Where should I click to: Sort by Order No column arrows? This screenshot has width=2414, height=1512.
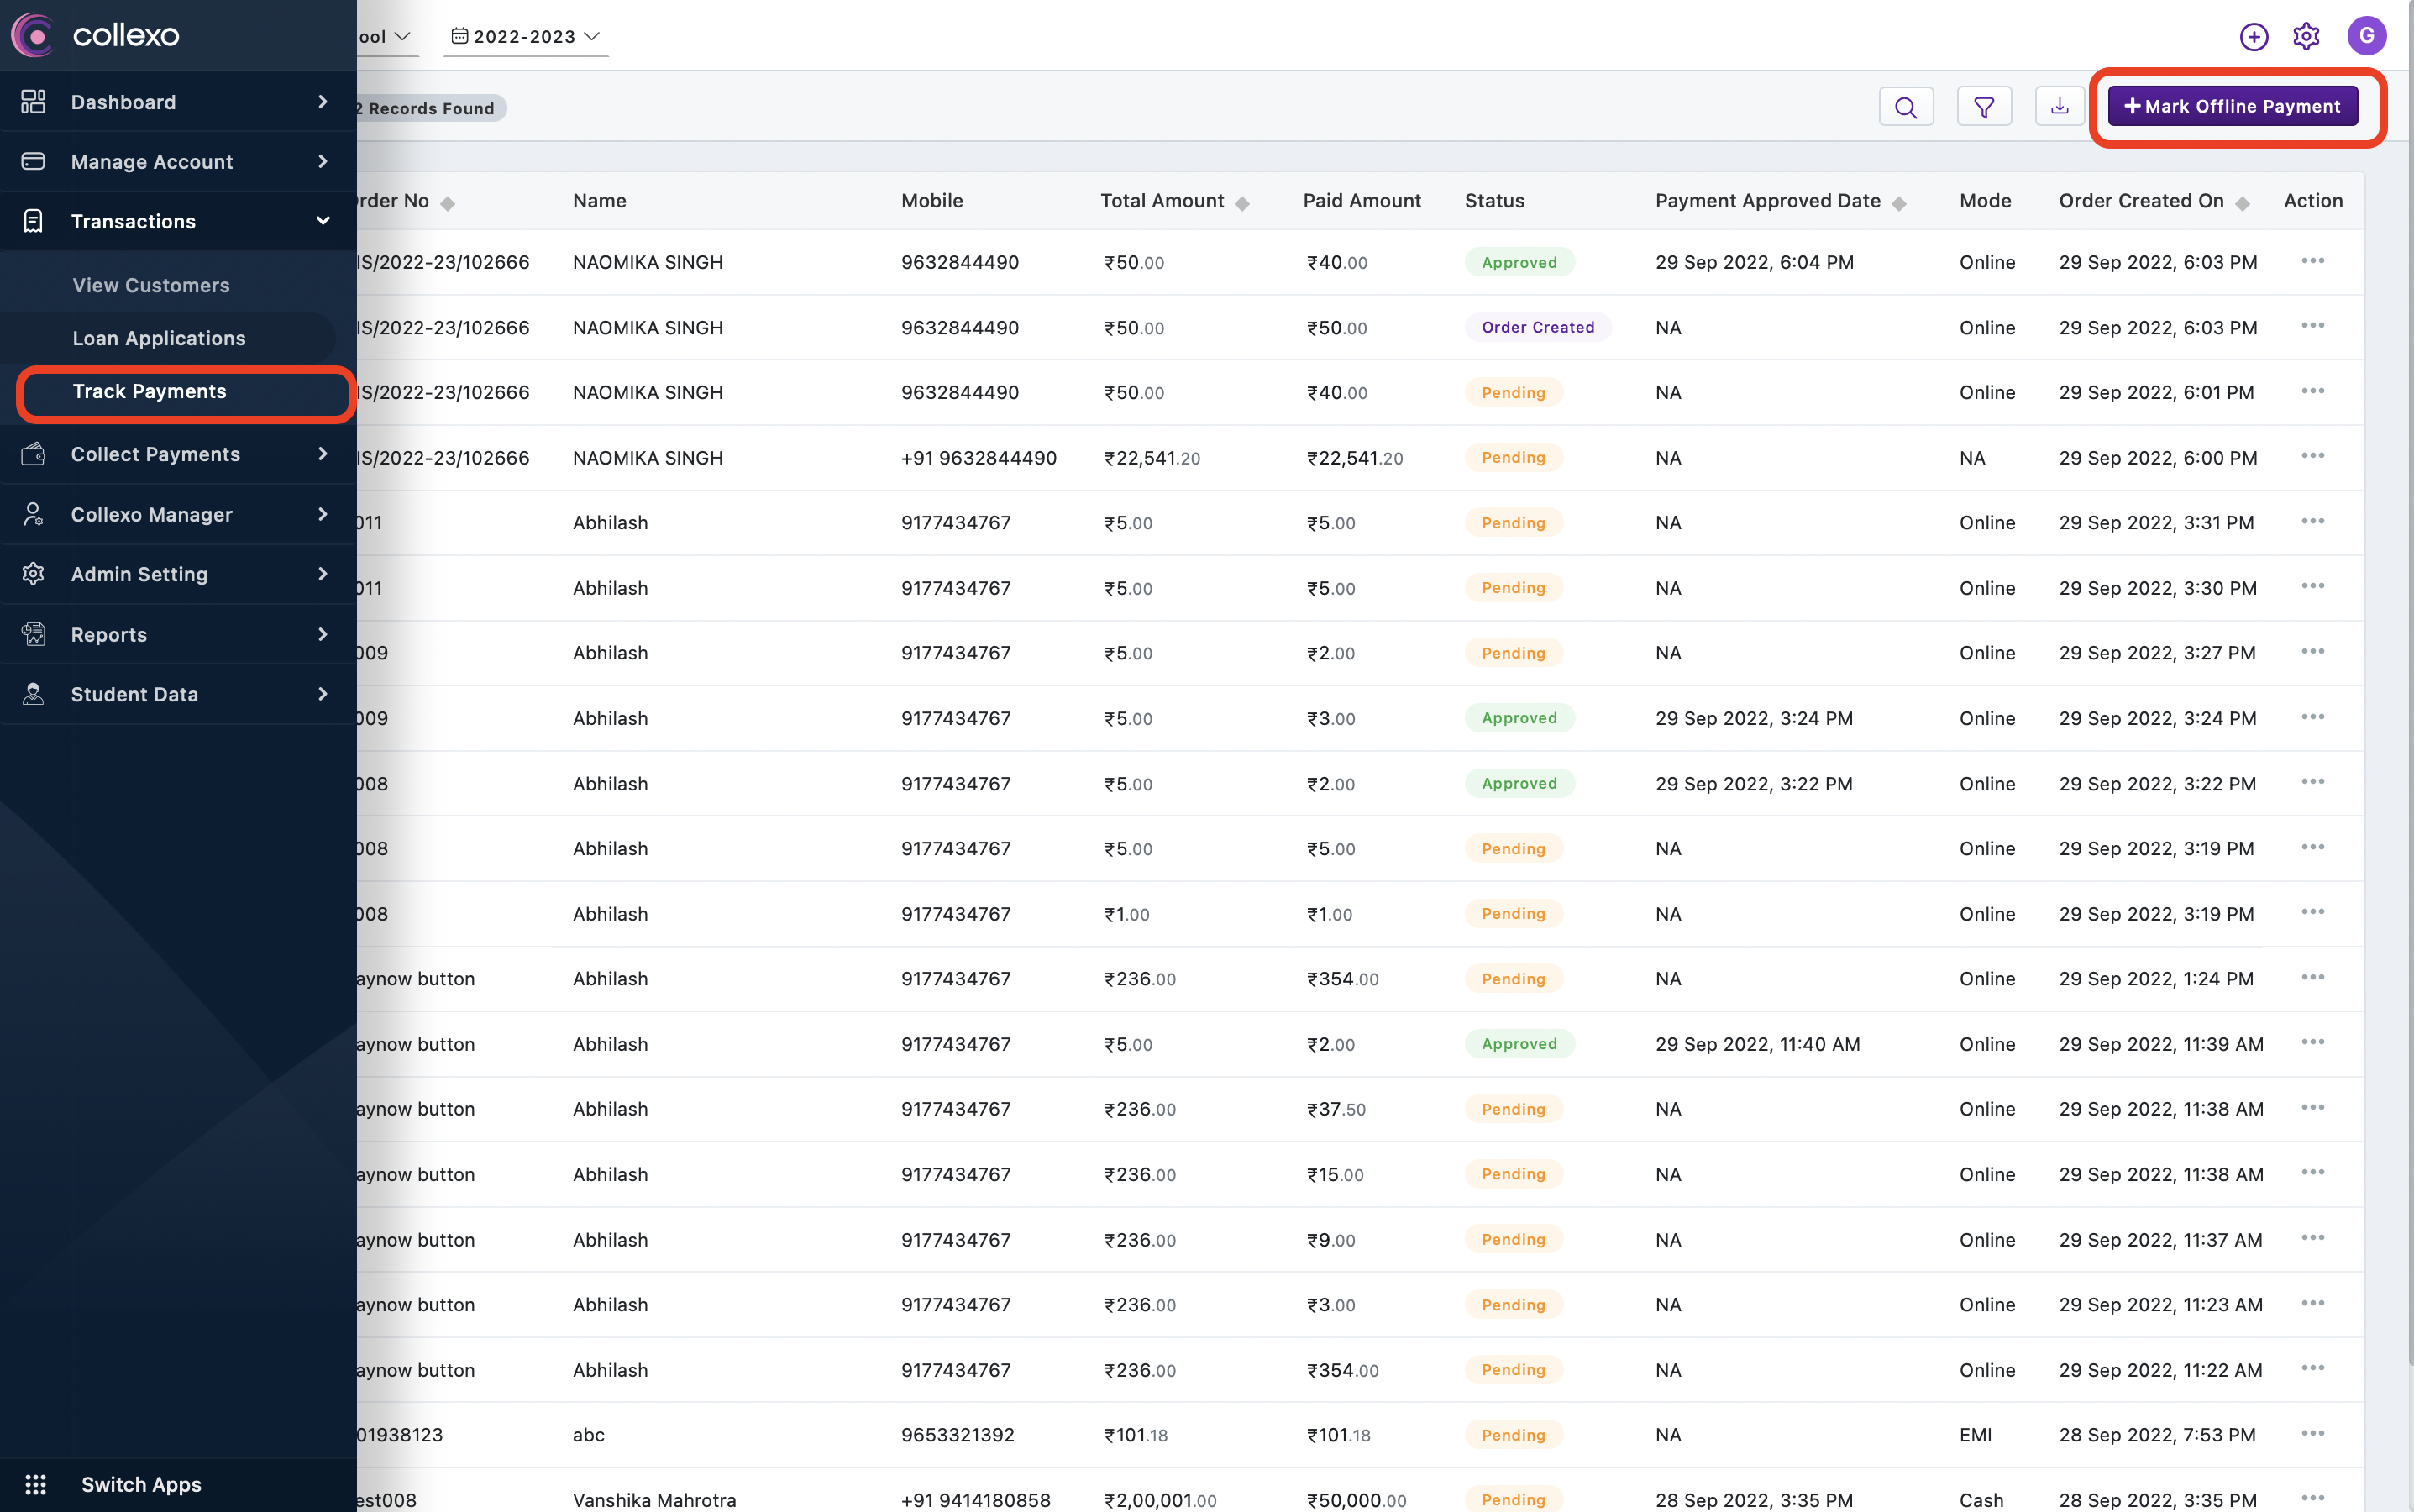[x=448, y=203]
